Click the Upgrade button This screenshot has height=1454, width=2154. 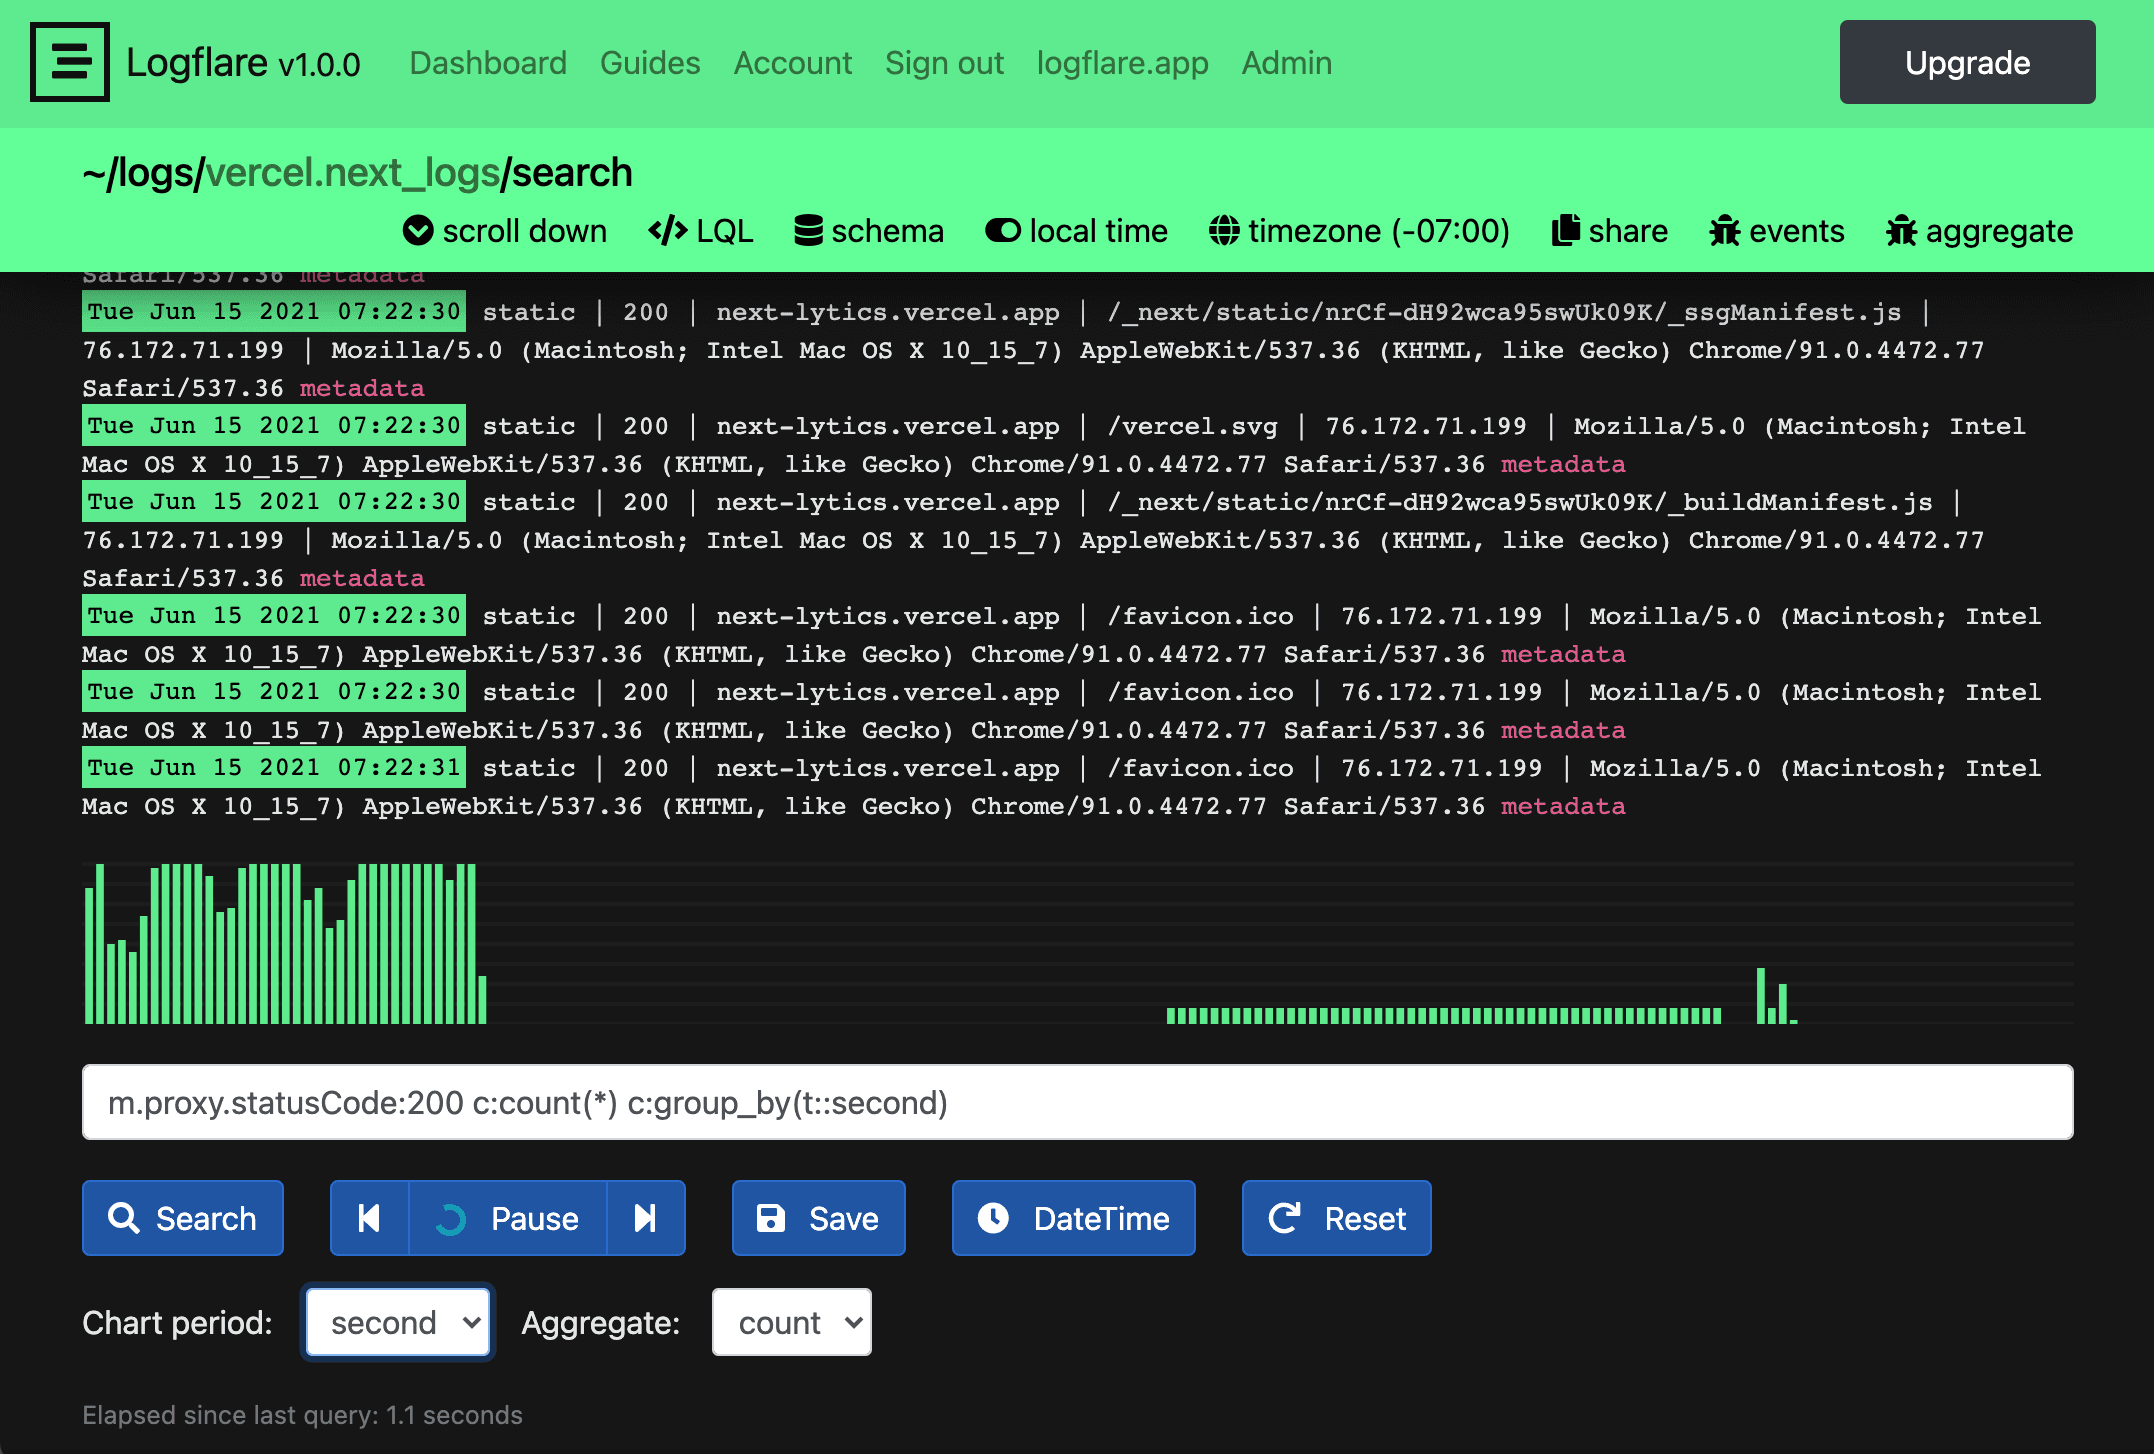coord(1967,62)
